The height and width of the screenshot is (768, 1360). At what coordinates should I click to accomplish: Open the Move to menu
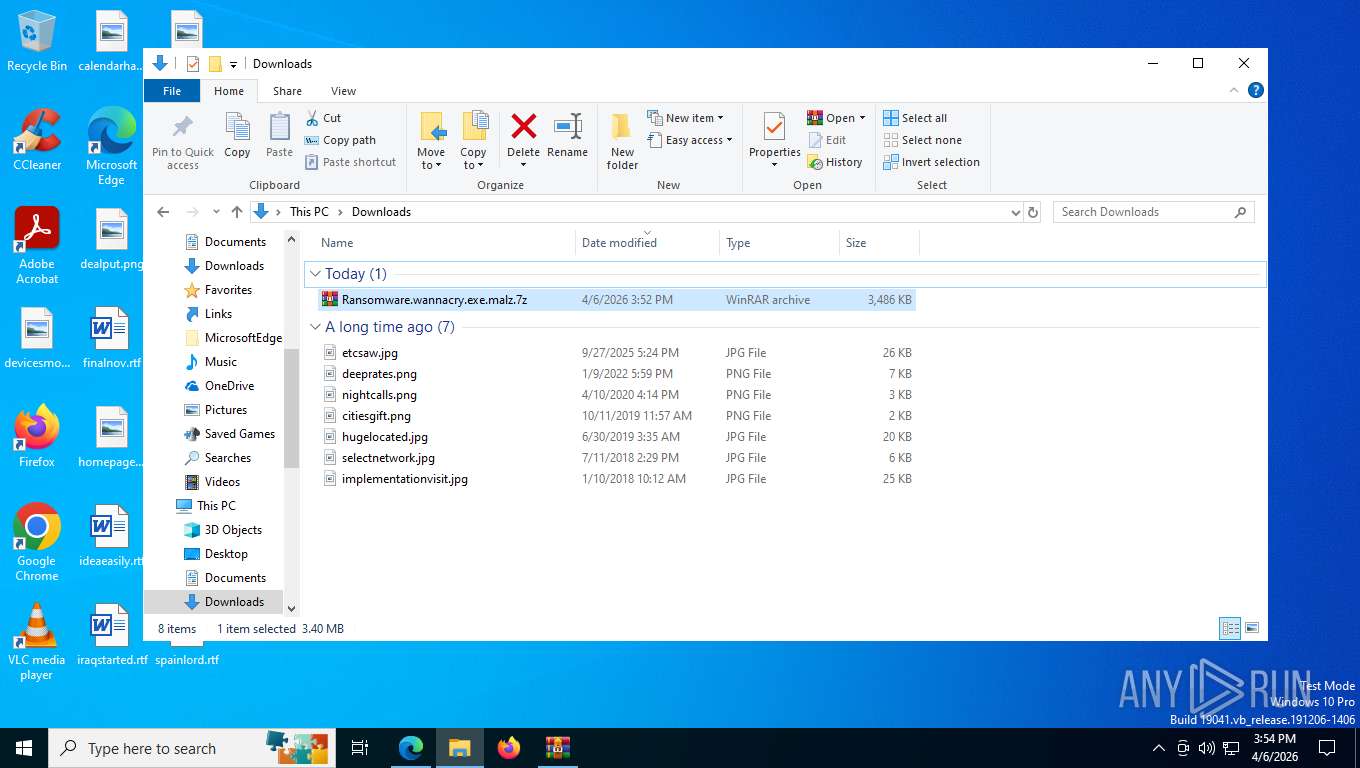431,140
